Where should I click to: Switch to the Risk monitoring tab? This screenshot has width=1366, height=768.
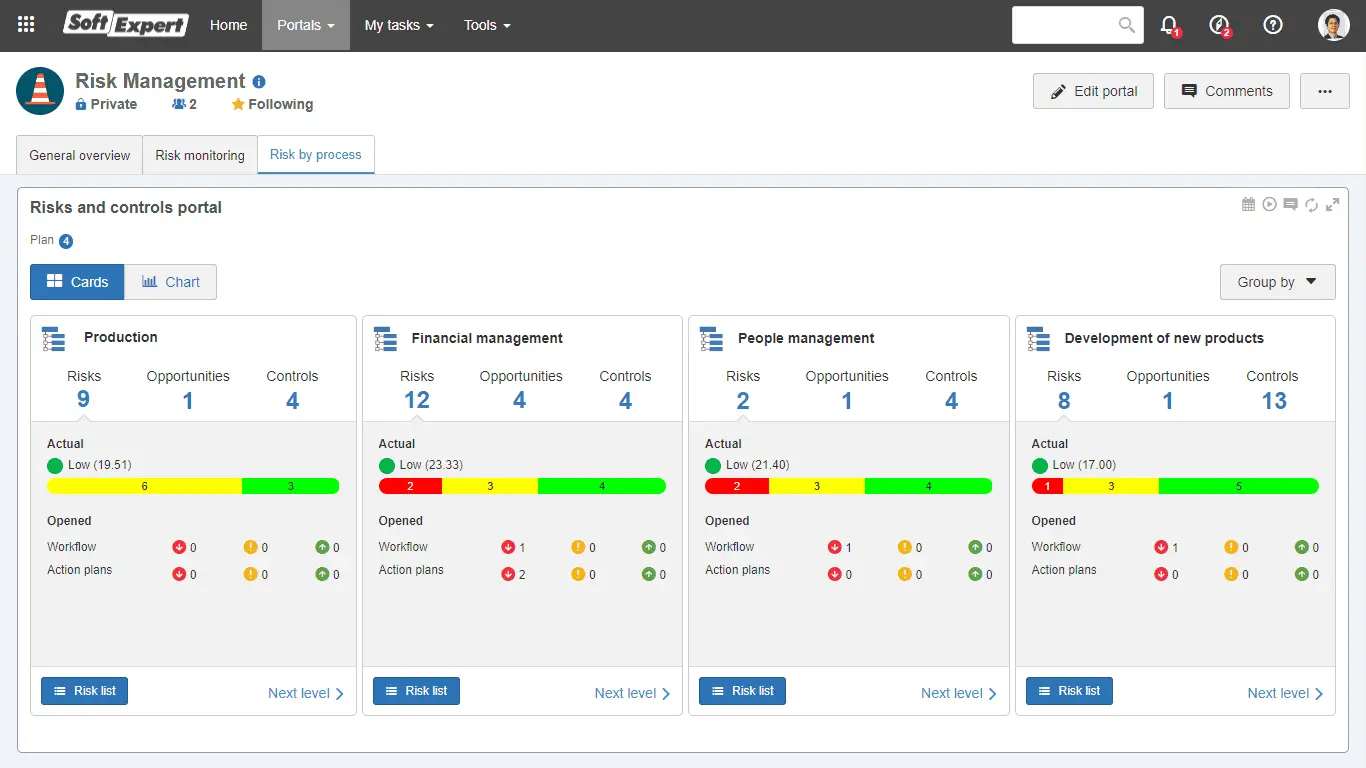[200, 155]
